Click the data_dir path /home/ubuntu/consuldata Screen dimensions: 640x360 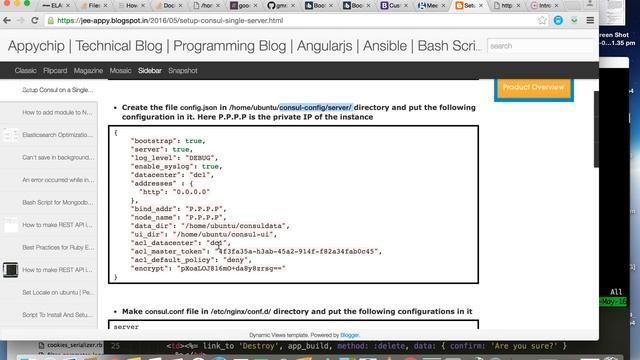pos(235,226)
